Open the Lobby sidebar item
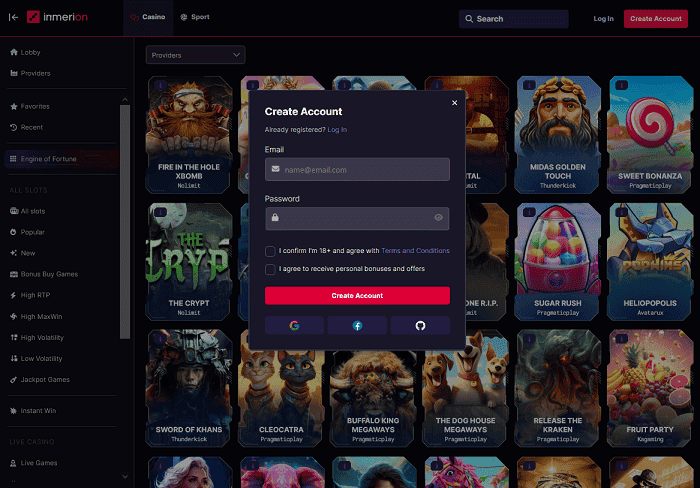The image size is (700, 488). click(25, 52)
